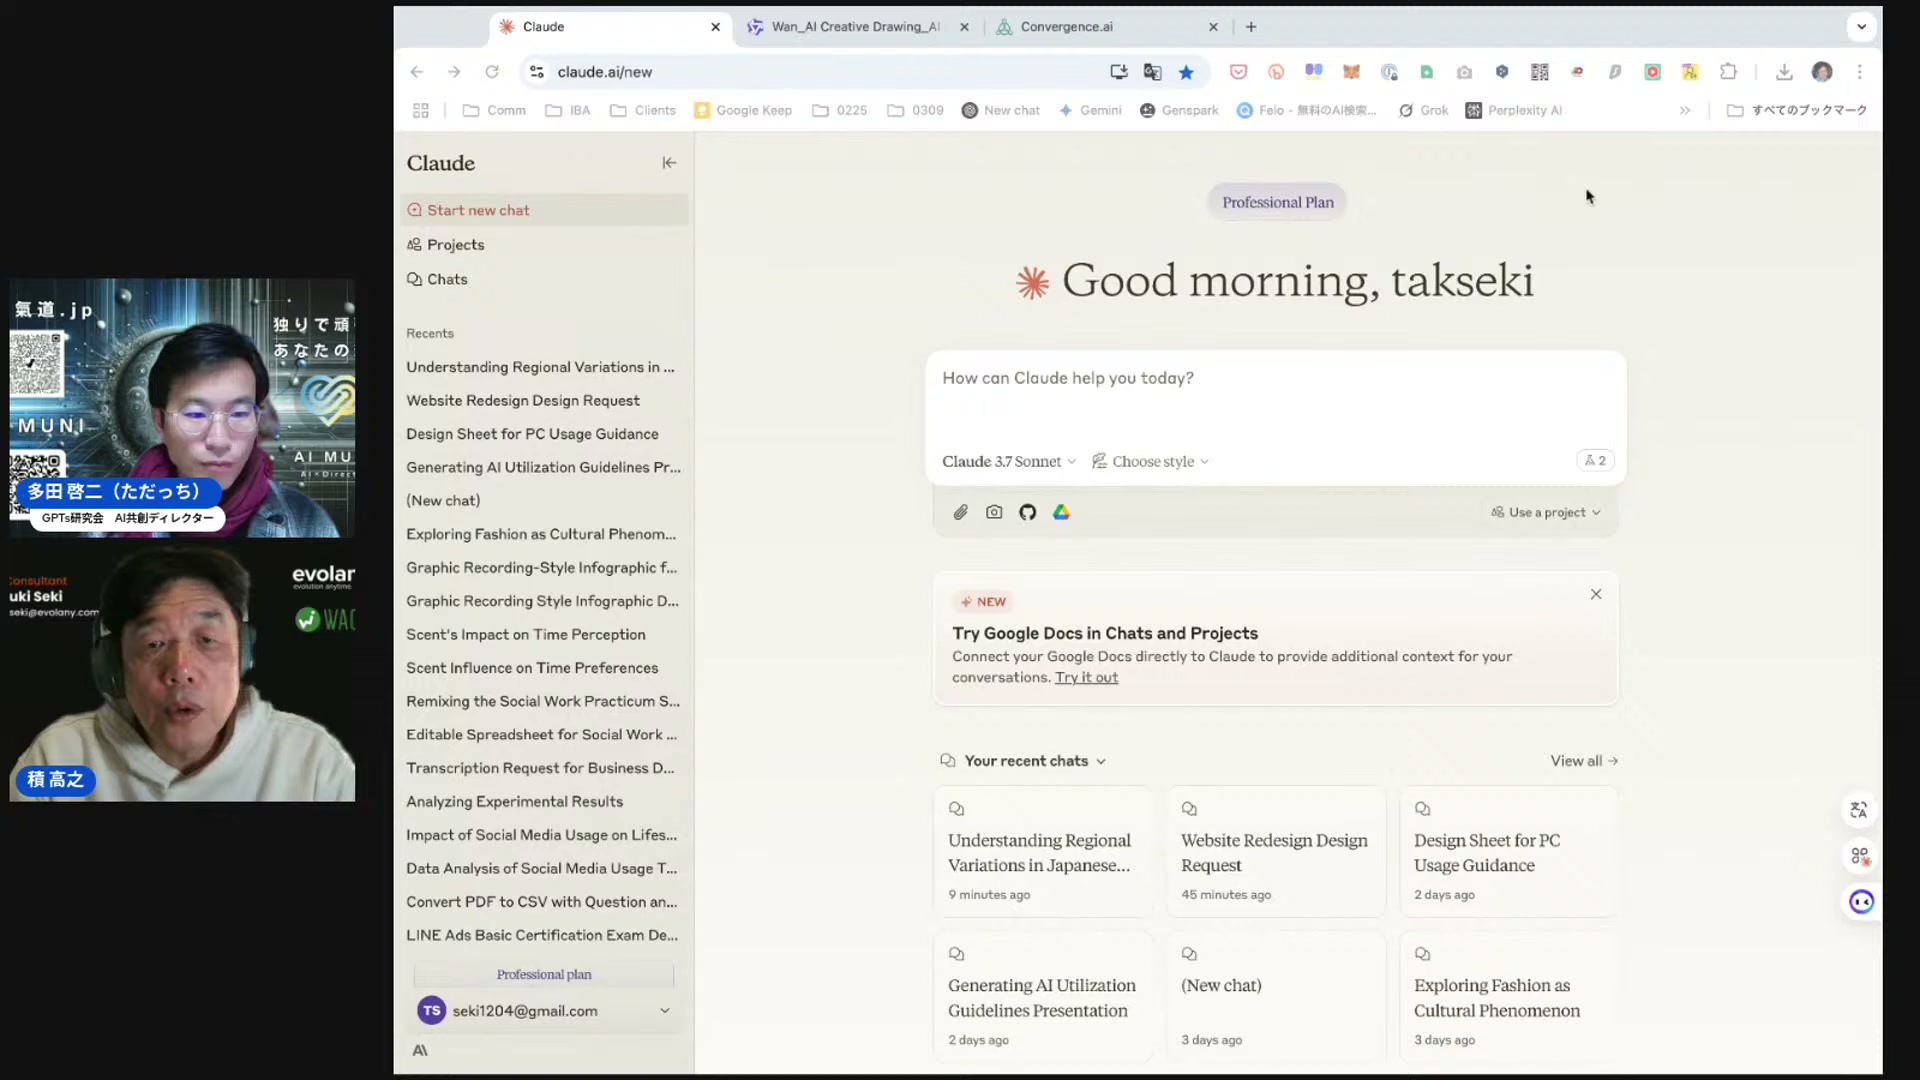Start a new chat from sidebar

click(545, 210)
